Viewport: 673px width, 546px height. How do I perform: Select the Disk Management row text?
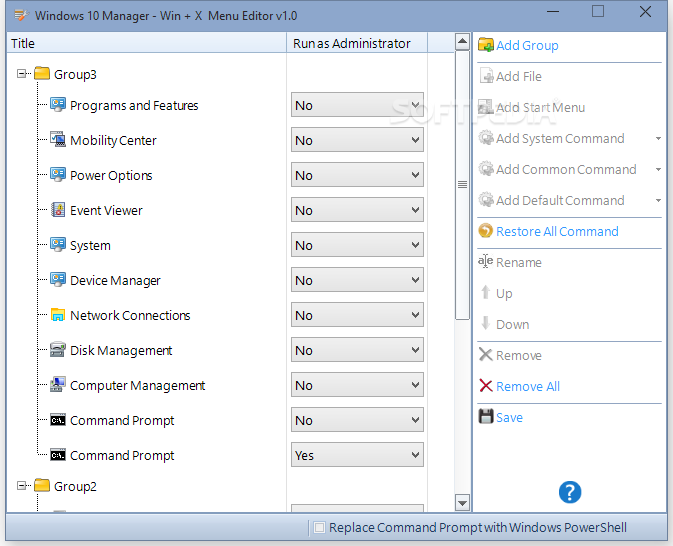[x=121, y=350]
